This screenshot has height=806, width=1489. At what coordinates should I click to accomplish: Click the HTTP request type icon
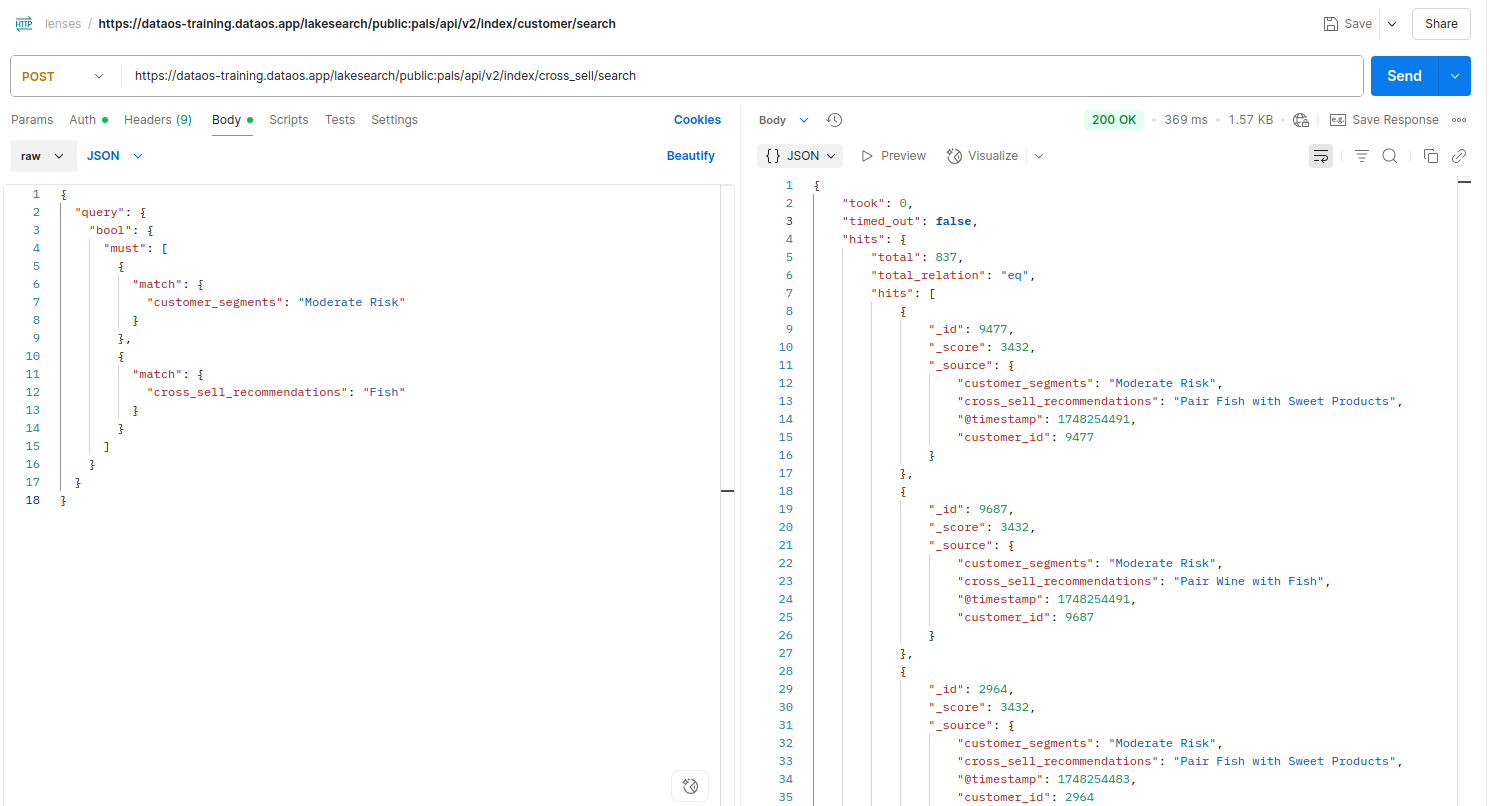(x=24, y=23)
